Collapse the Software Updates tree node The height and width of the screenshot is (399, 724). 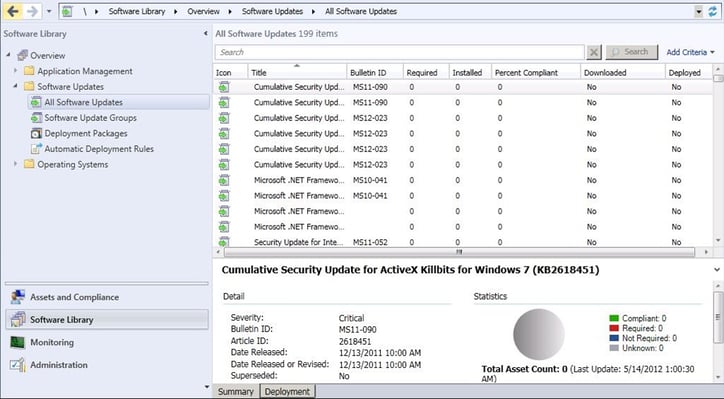tap(15, 86)
